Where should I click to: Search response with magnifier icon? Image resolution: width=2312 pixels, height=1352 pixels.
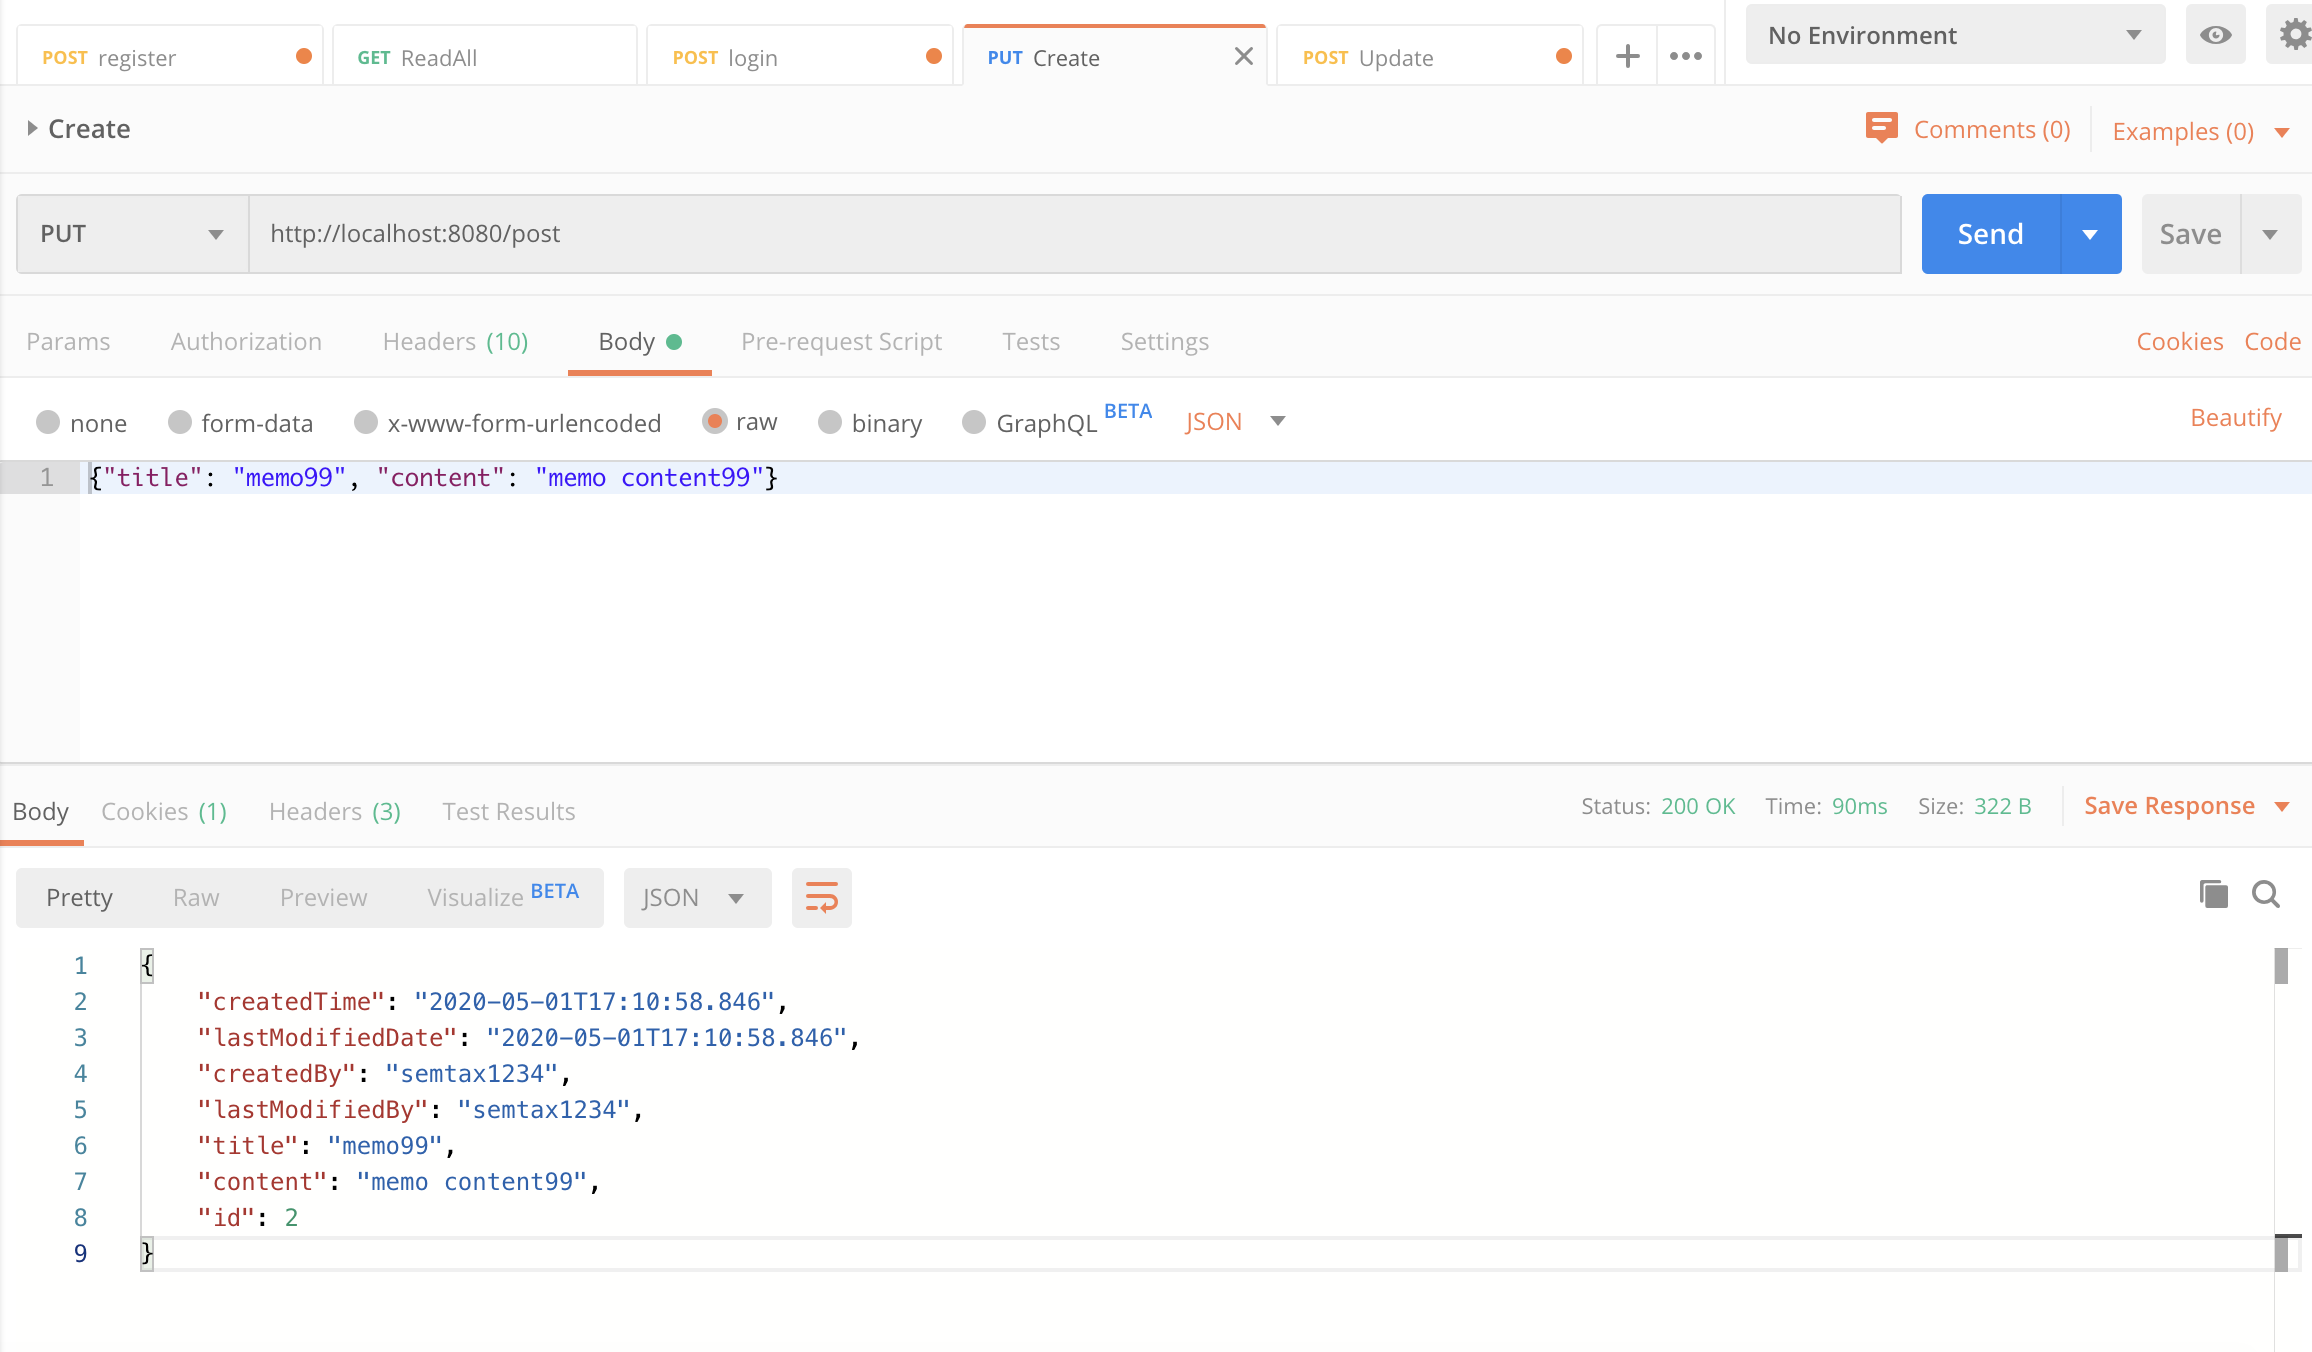pos(2266,894)
